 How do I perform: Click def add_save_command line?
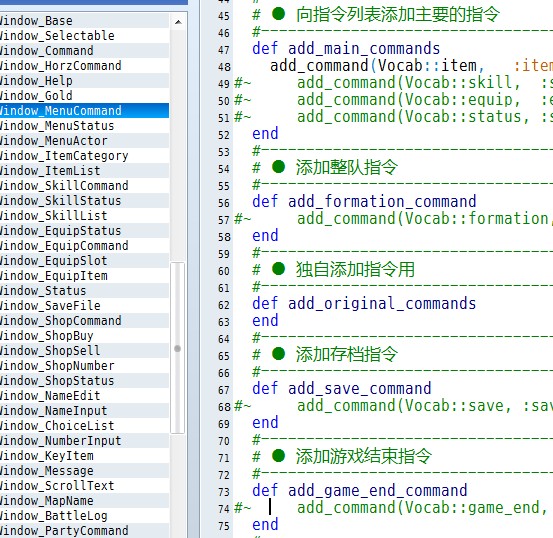tap(342, 388)
